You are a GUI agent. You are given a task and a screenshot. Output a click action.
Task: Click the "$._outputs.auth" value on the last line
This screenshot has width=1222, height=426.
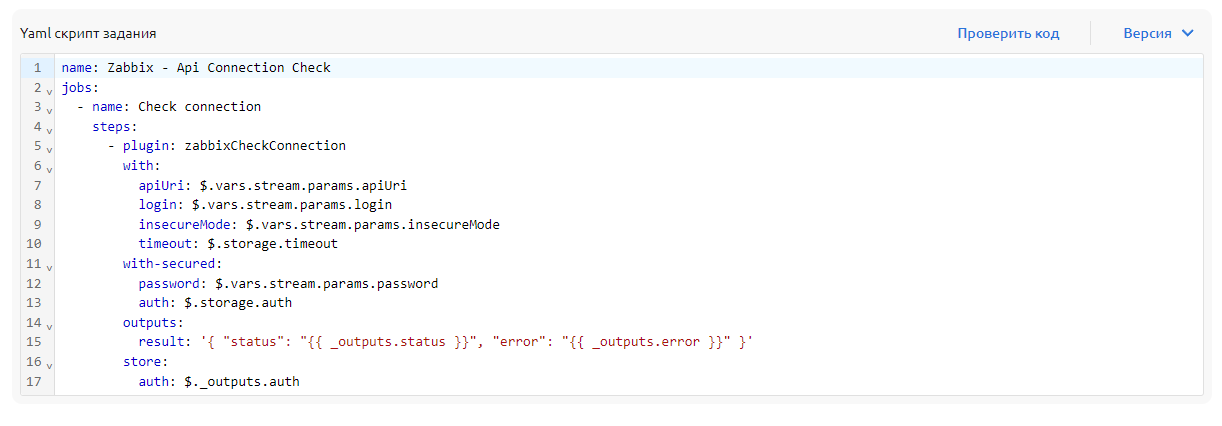241,382
